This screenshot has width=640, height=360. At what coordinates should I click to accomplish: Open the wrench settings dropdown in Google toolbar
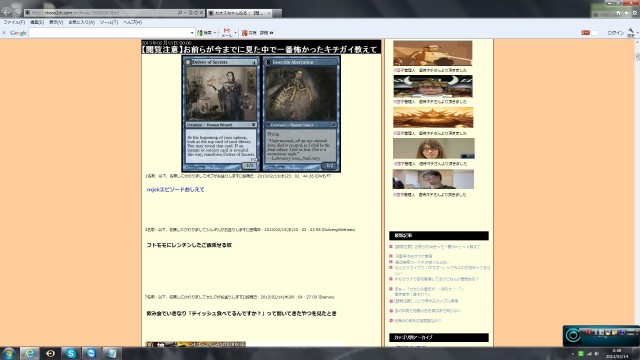[x=632, y=33]
